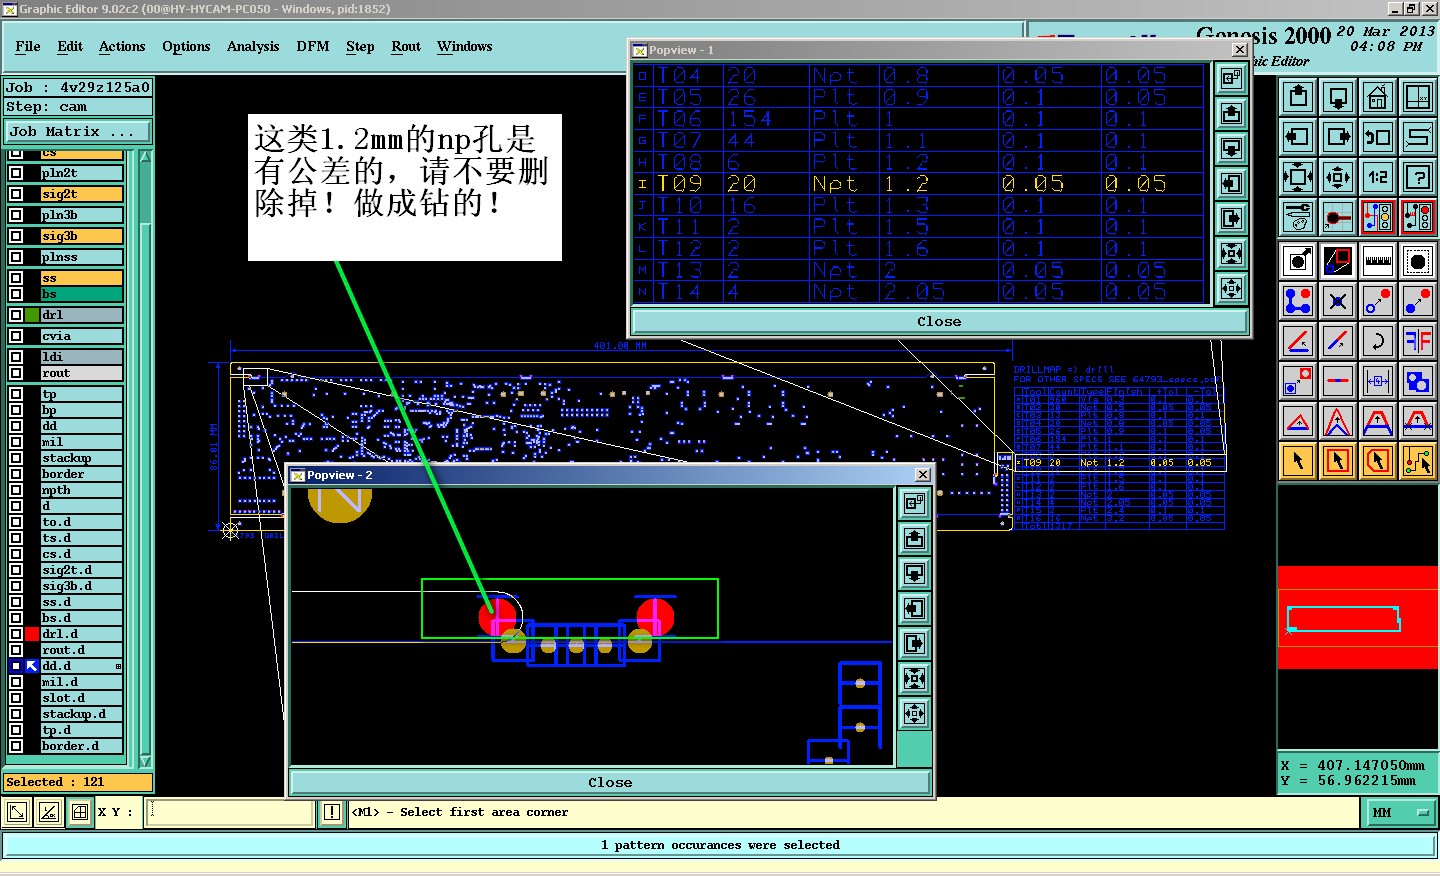Open the Job Matrix selector
The image size is (1440, 876).
tap(78, 131)
